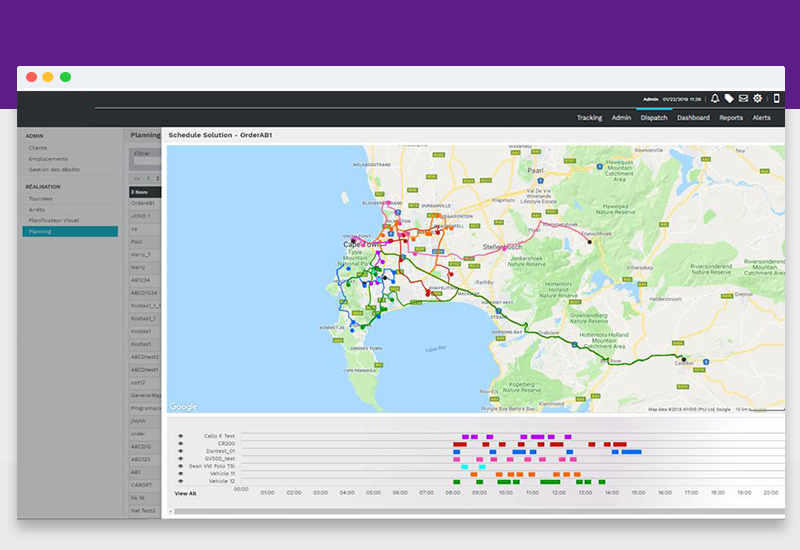Click the 15:00 blue Dantest_01 timeline block
This screenshot has width=800, height=550.
point(632,452)
